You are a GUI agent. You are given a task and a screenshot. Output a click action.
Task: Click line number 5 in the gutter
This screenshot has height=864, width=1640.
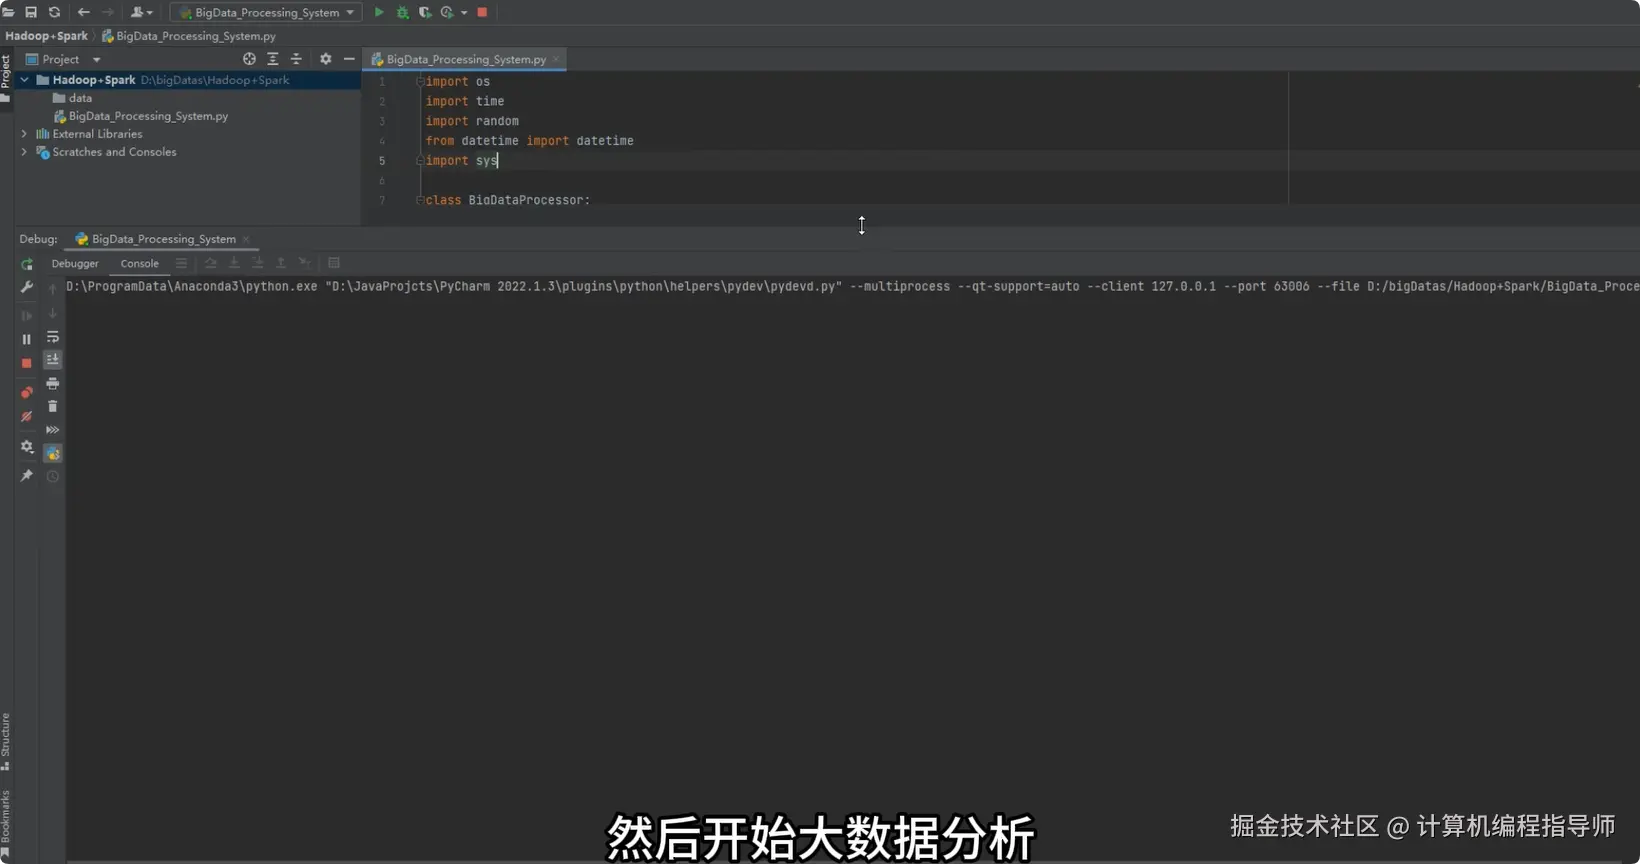[381, 161]
